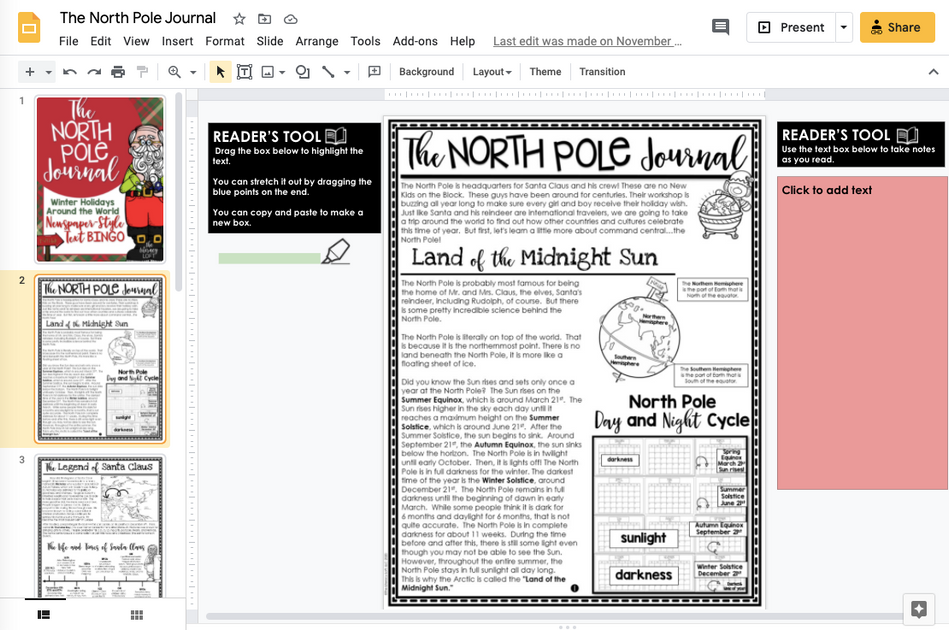Viewport: 949px width, 630px height.
Task: Select the Line tool
Action: pyautogui.click(x=329, y=71)
